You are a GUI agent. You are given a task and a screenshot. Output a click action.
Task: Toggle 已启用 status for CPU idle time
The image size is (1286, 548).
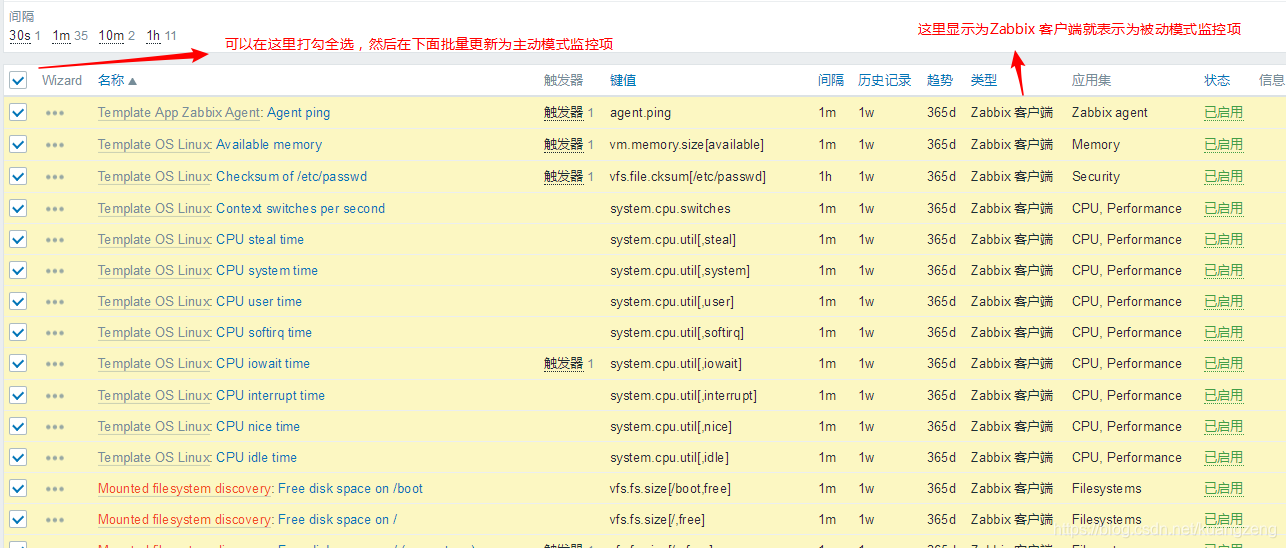click(1223, 458)
